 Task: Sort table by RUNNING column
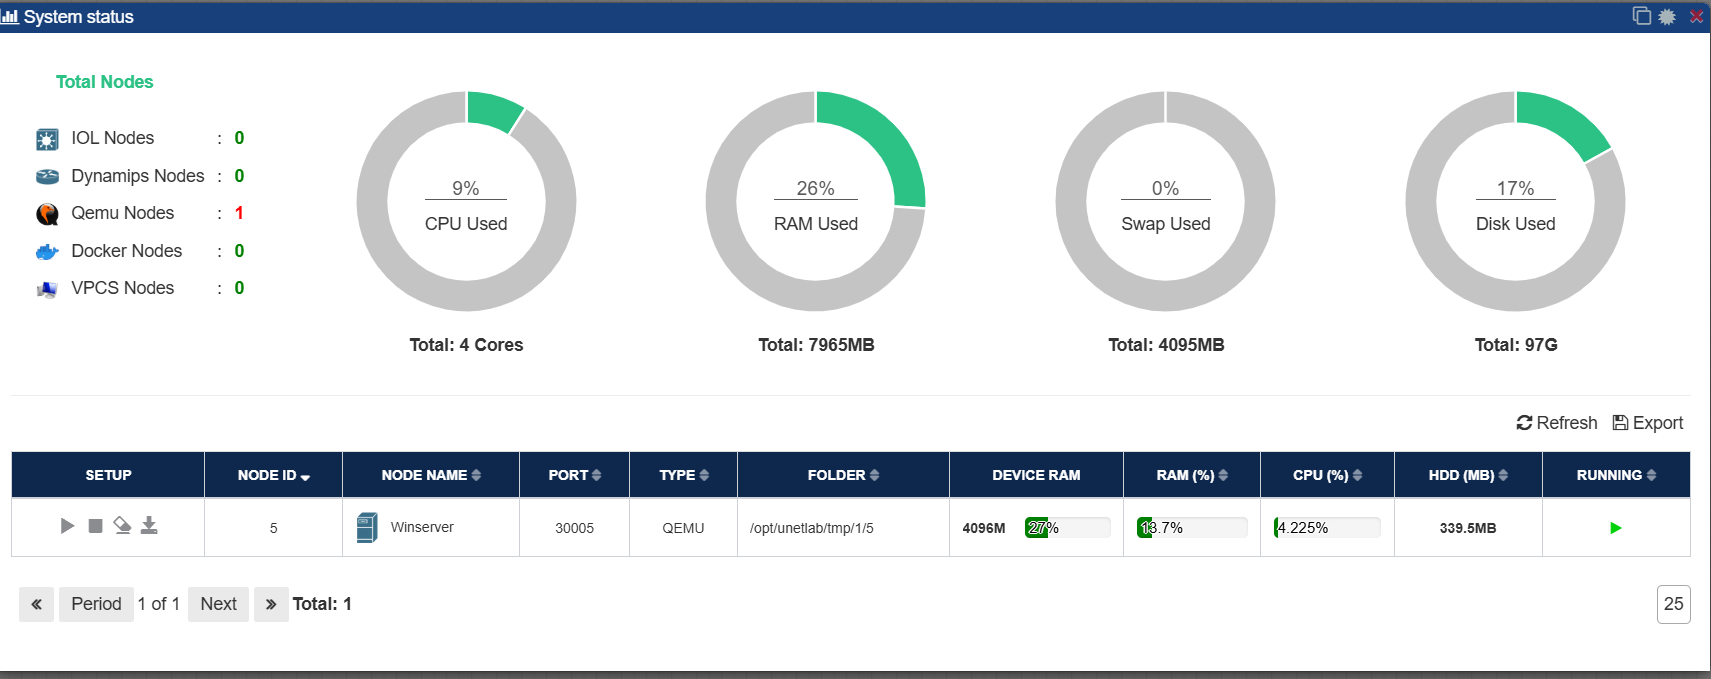point(1617,475)
